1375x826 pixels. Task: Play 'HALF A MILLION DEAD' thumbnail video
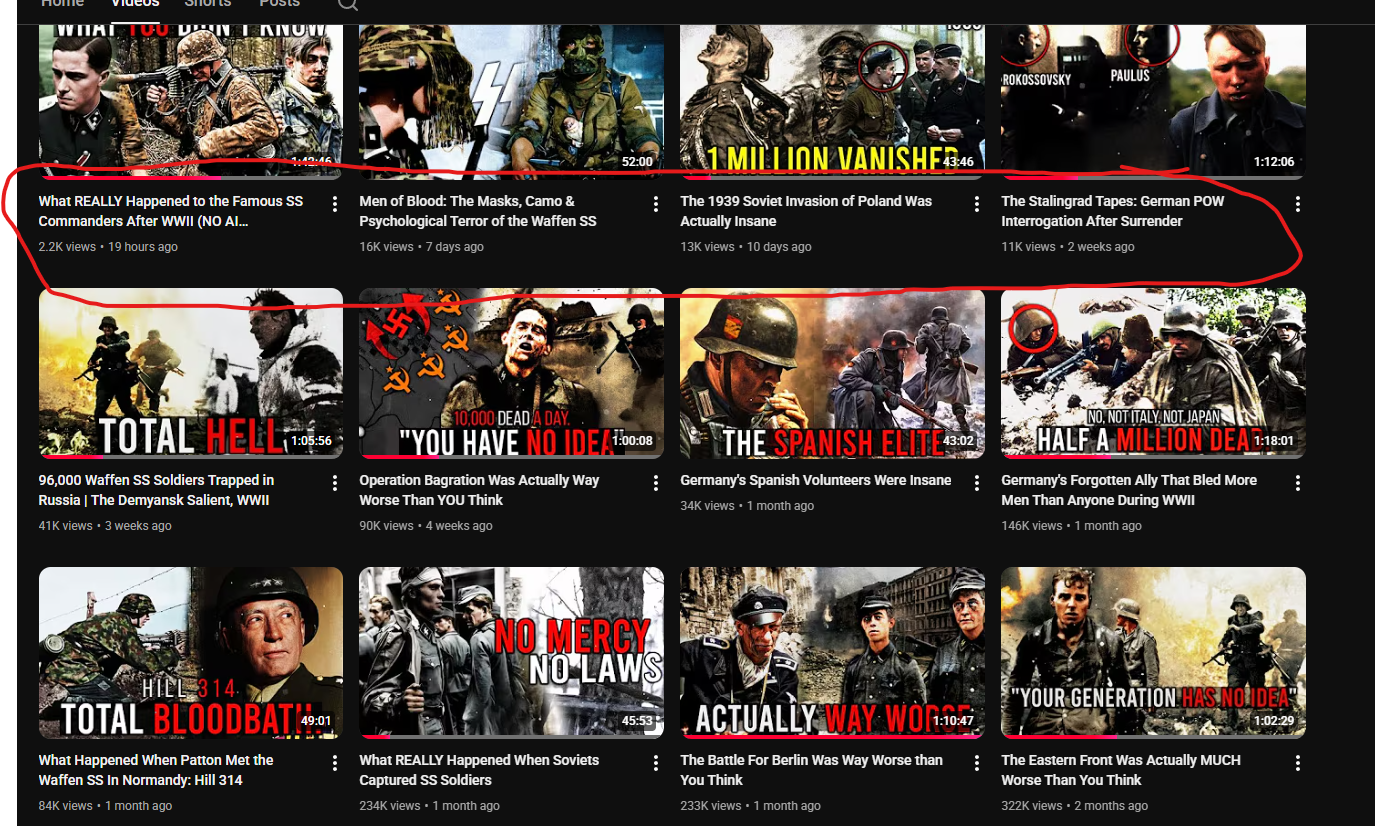tap(1154, 373)
